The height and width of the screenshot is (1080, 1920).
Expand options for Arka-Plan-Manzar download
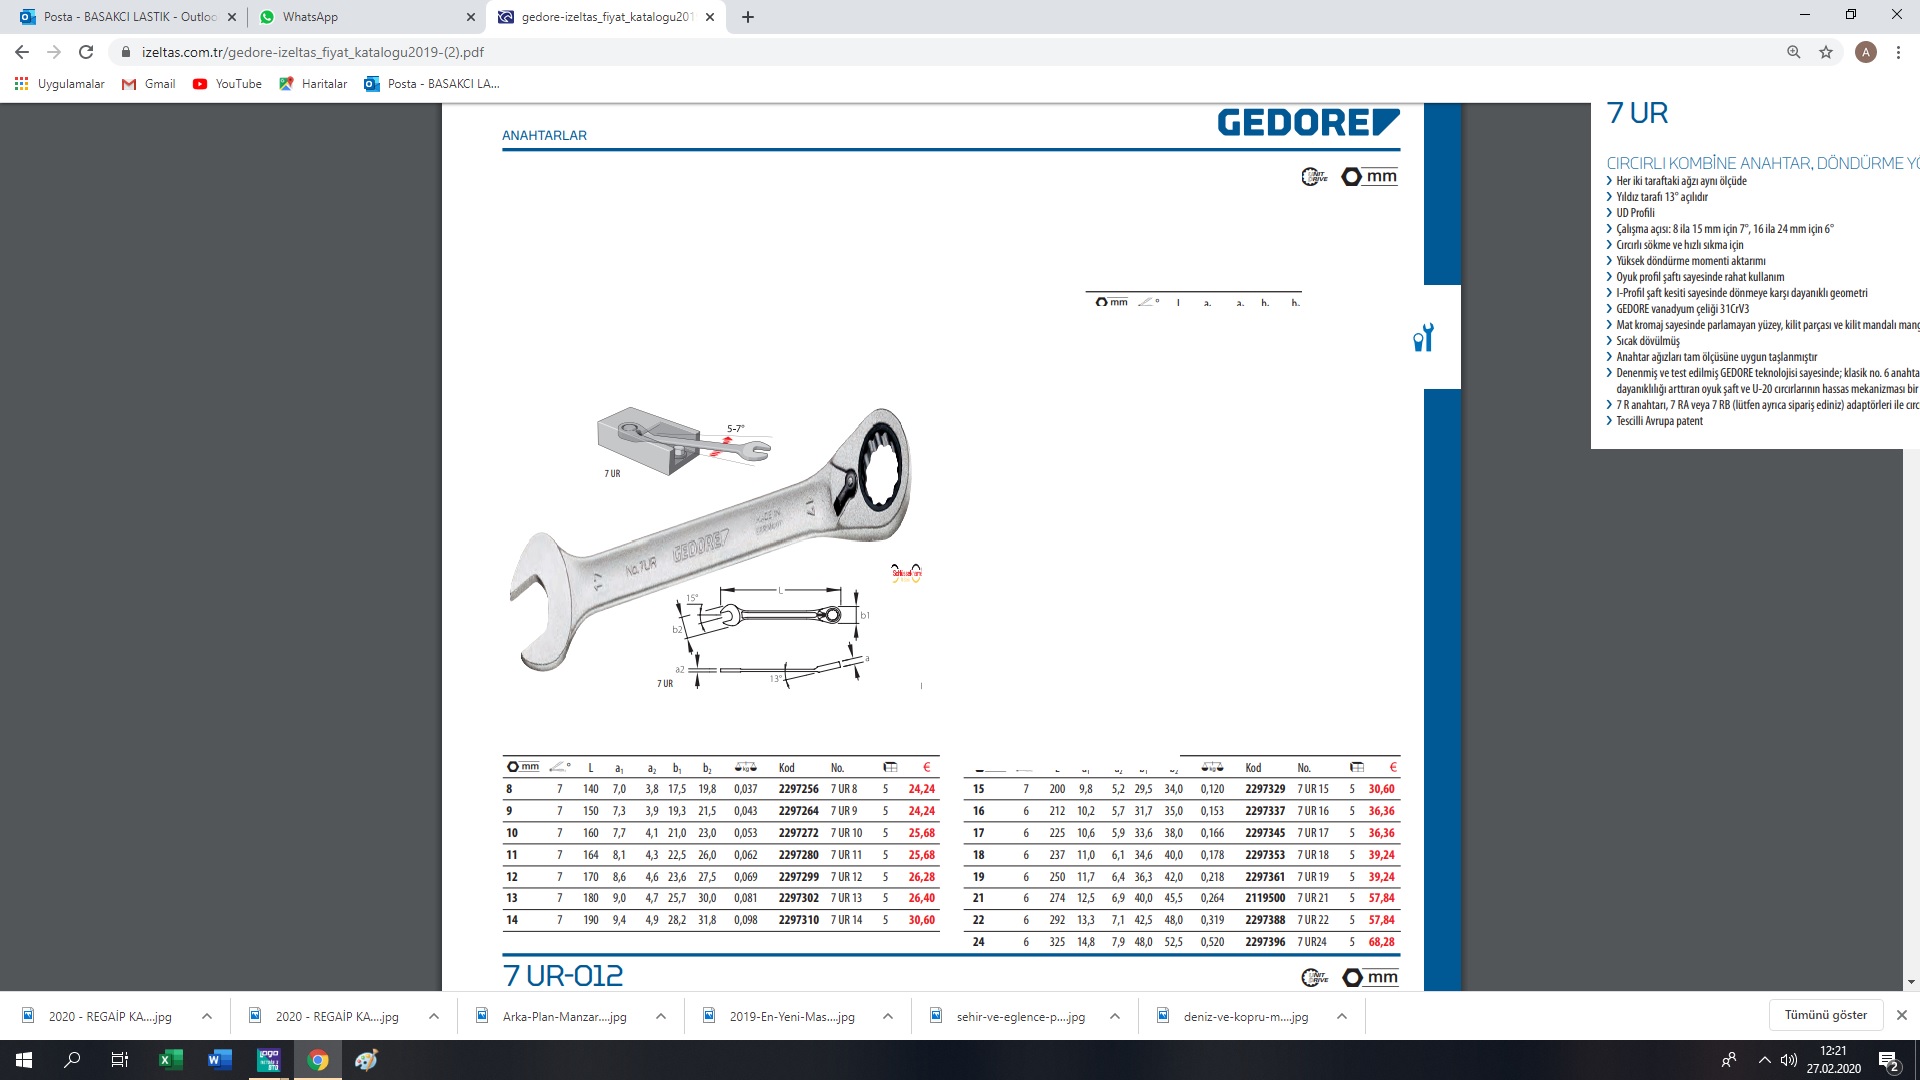click(661, 1016)
